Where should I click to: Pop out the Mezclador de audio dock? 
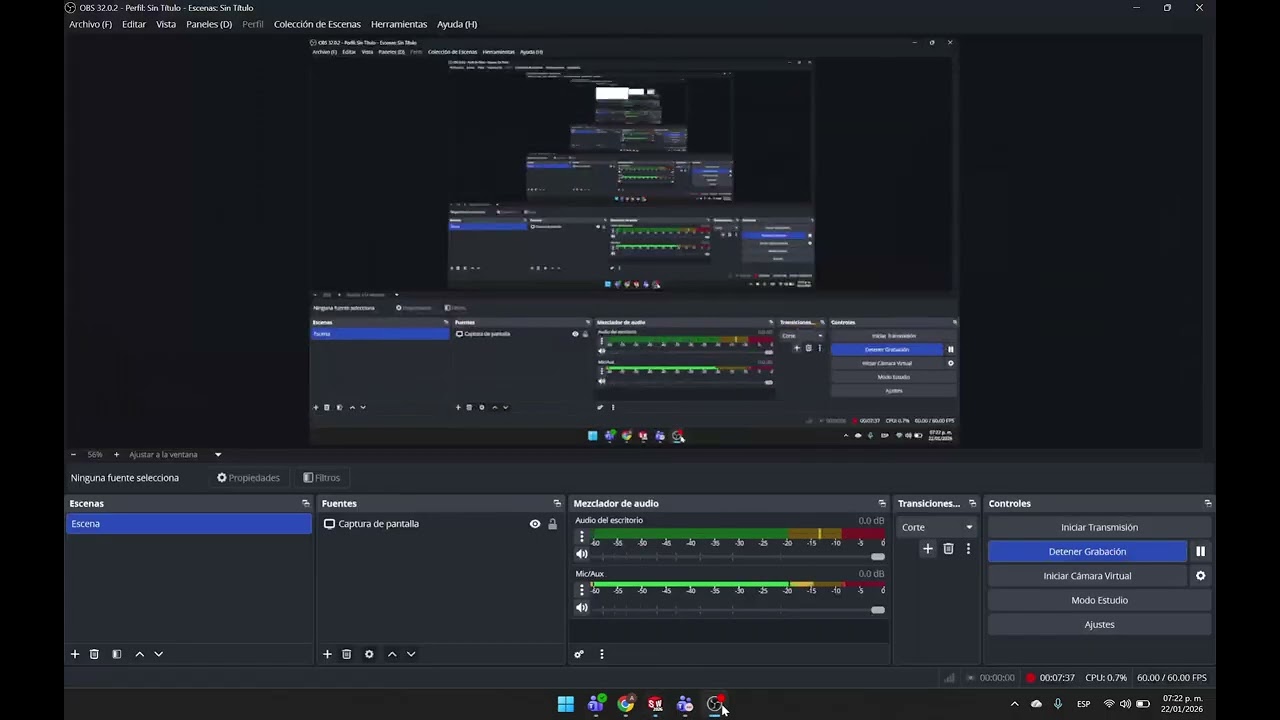pyautogui.click(x=882, y=503)
